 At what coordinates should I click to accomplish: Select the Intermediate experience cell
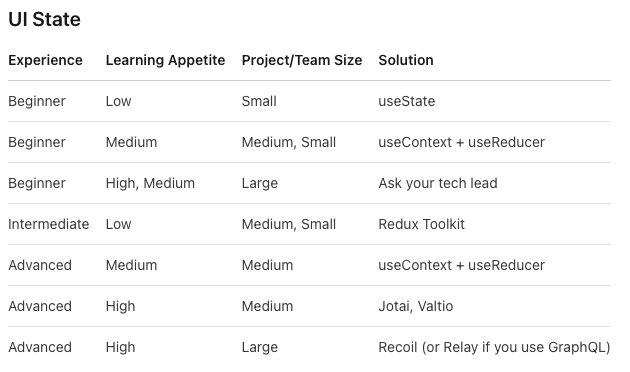[x=49, y=224]
